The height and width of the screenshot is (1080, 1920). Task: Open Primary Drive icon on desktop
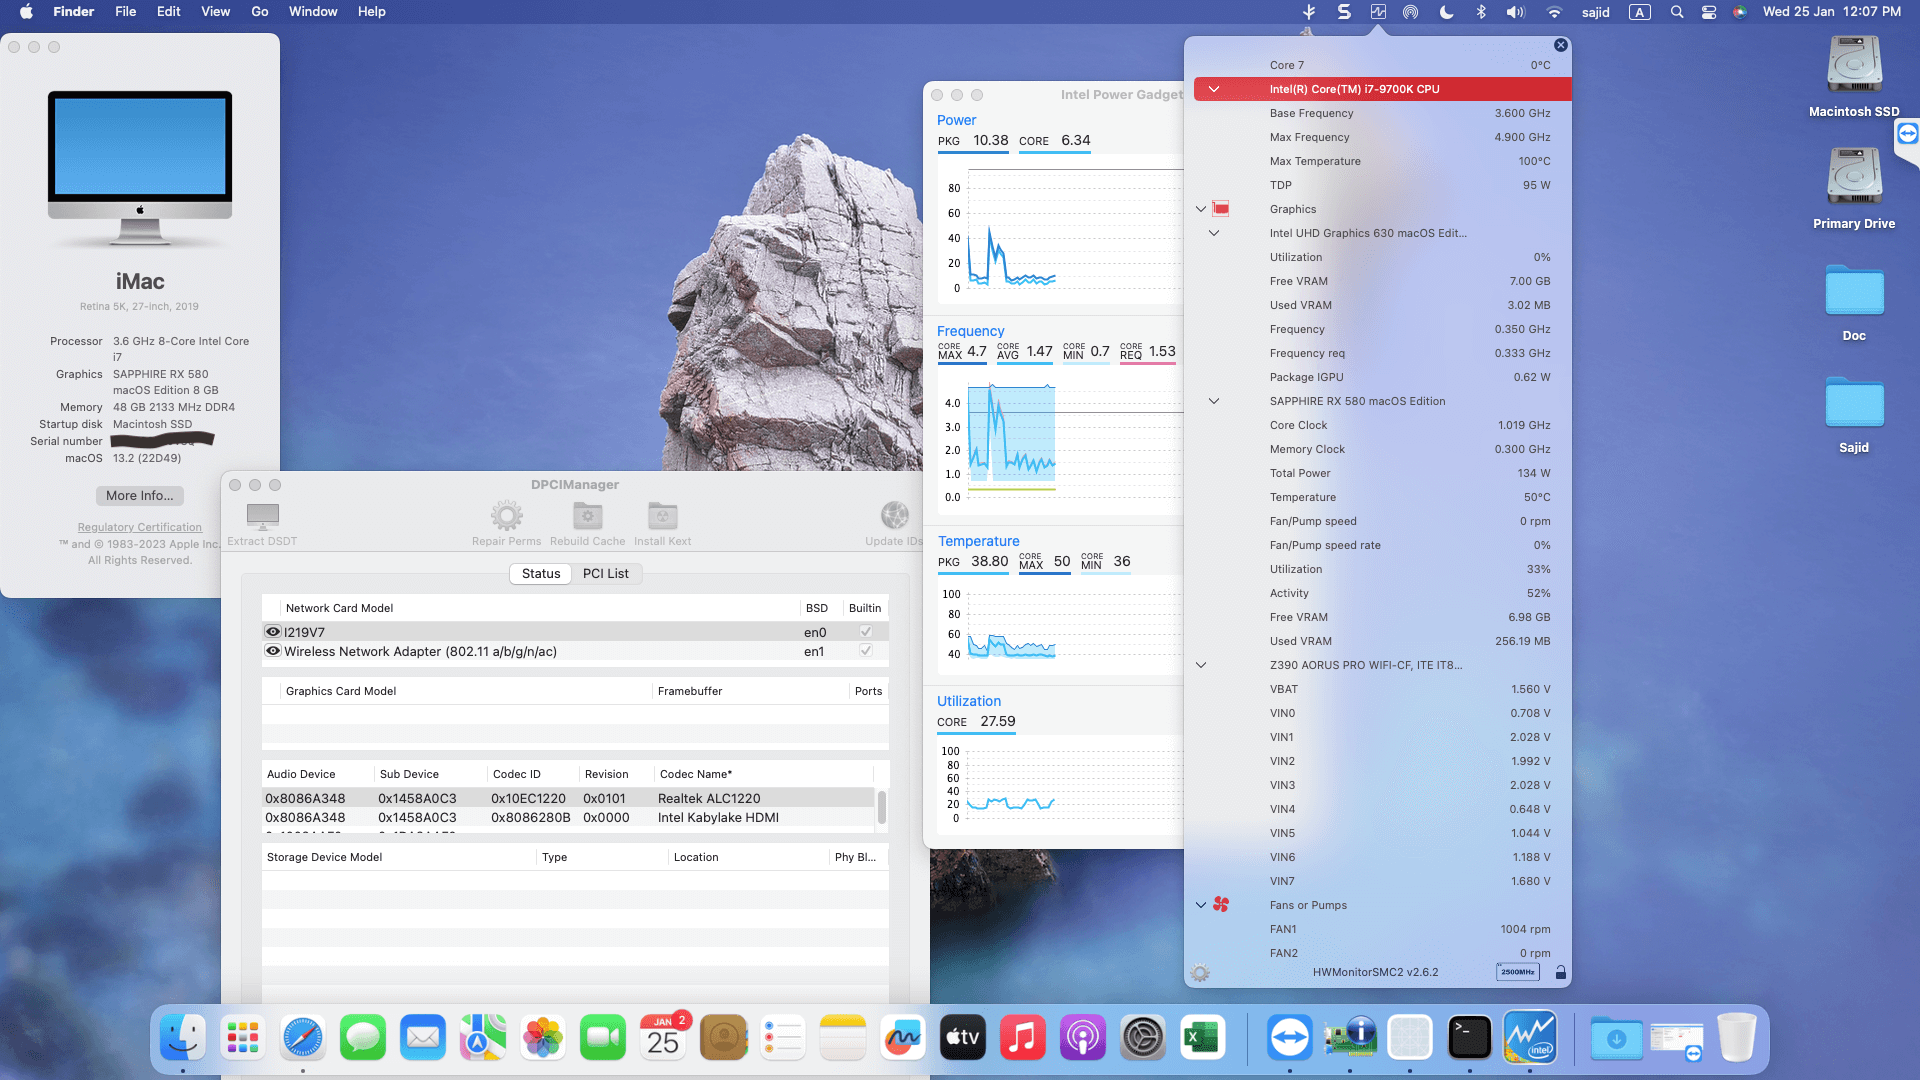click(1854, 178)
